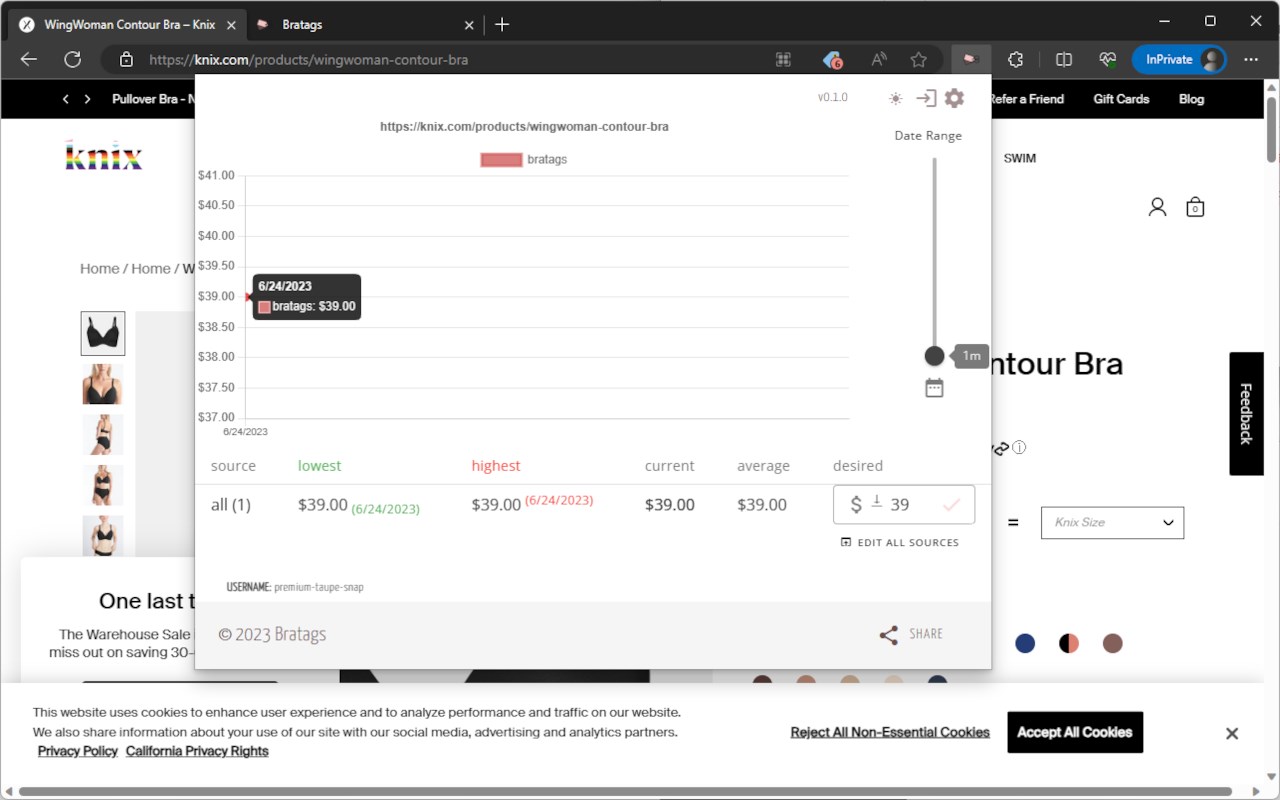
Task: Open California Privacy Rights link
Action: tap(197, 751)
